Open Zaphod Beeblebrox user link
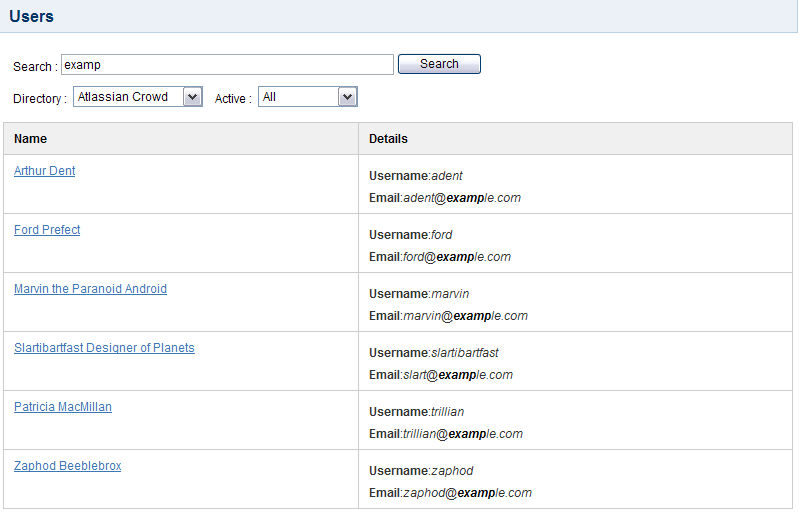Viewport: 799px width, 516px height. click(x=68, y=466)
